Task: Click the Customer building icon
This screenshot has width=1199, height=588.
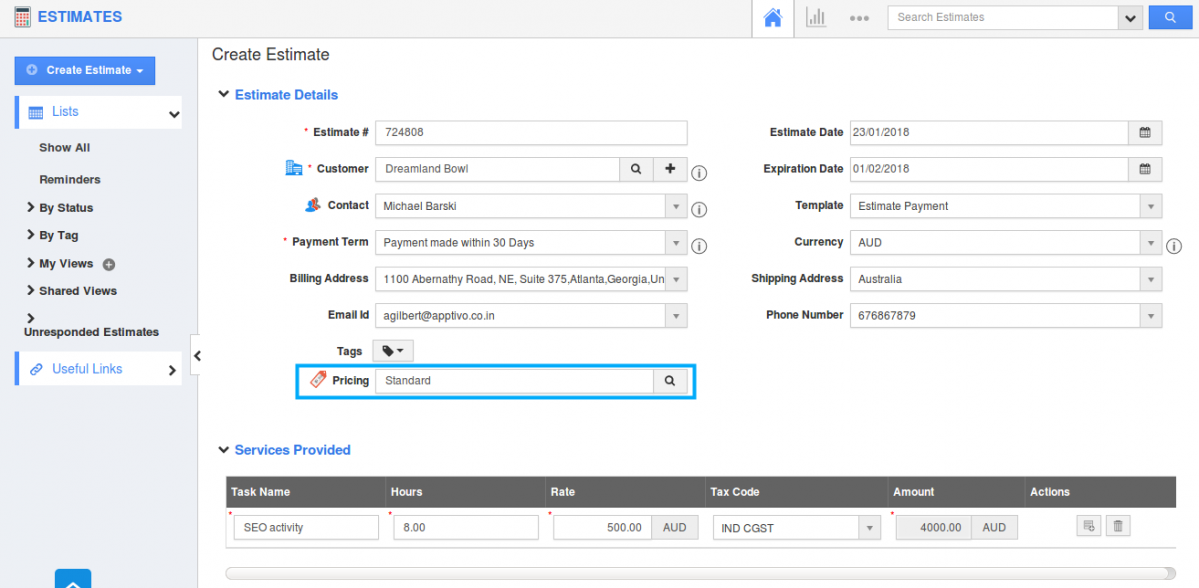Action: pyautogui.click(x=294, y=168)
